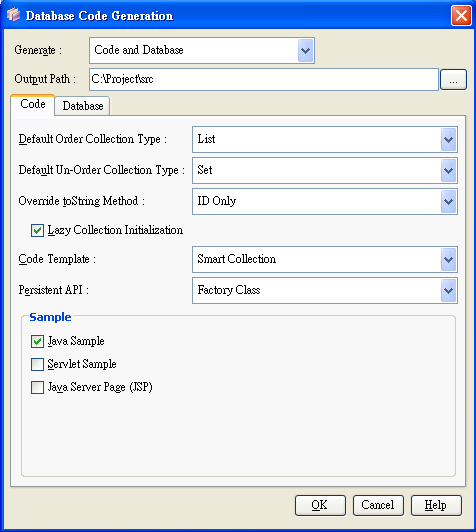Click the Output Path text field
The width and height of the screenshot is (476, 532).
[x=264, y=79]
